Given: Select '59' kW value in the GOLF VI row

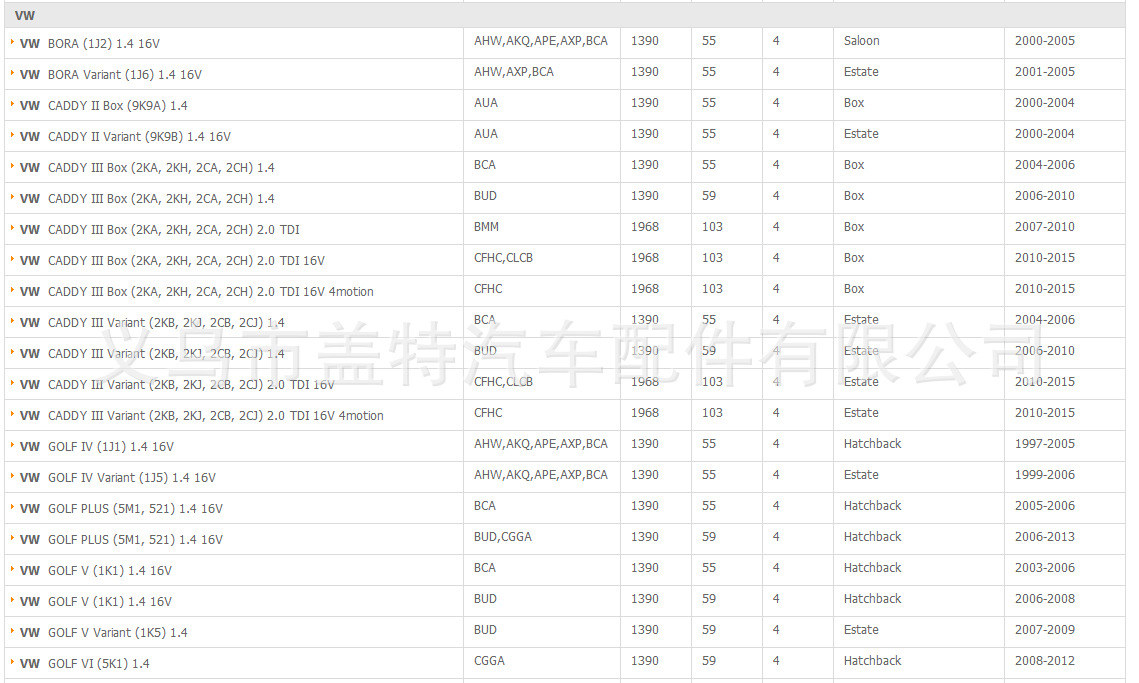Looking at the screenshot, I should [x=708, y=661].
